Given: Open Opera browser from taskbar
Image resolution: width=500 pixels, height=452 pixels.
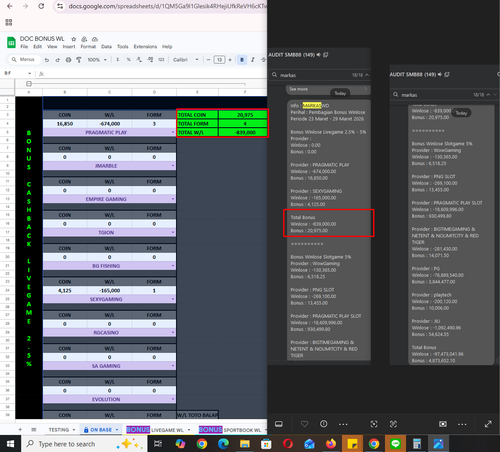Looking at the screenshot, I should click(288, 444).
